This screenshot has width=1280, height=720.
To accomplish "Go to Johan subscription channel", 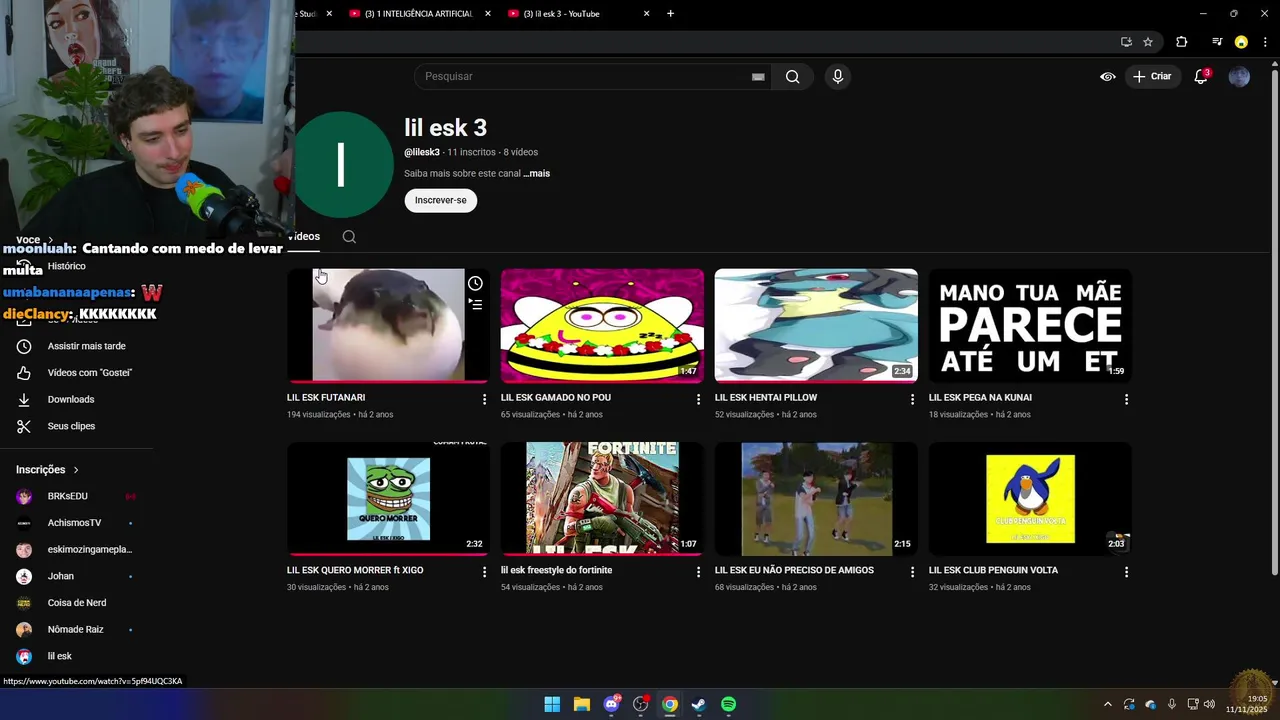I will (61, 576).
